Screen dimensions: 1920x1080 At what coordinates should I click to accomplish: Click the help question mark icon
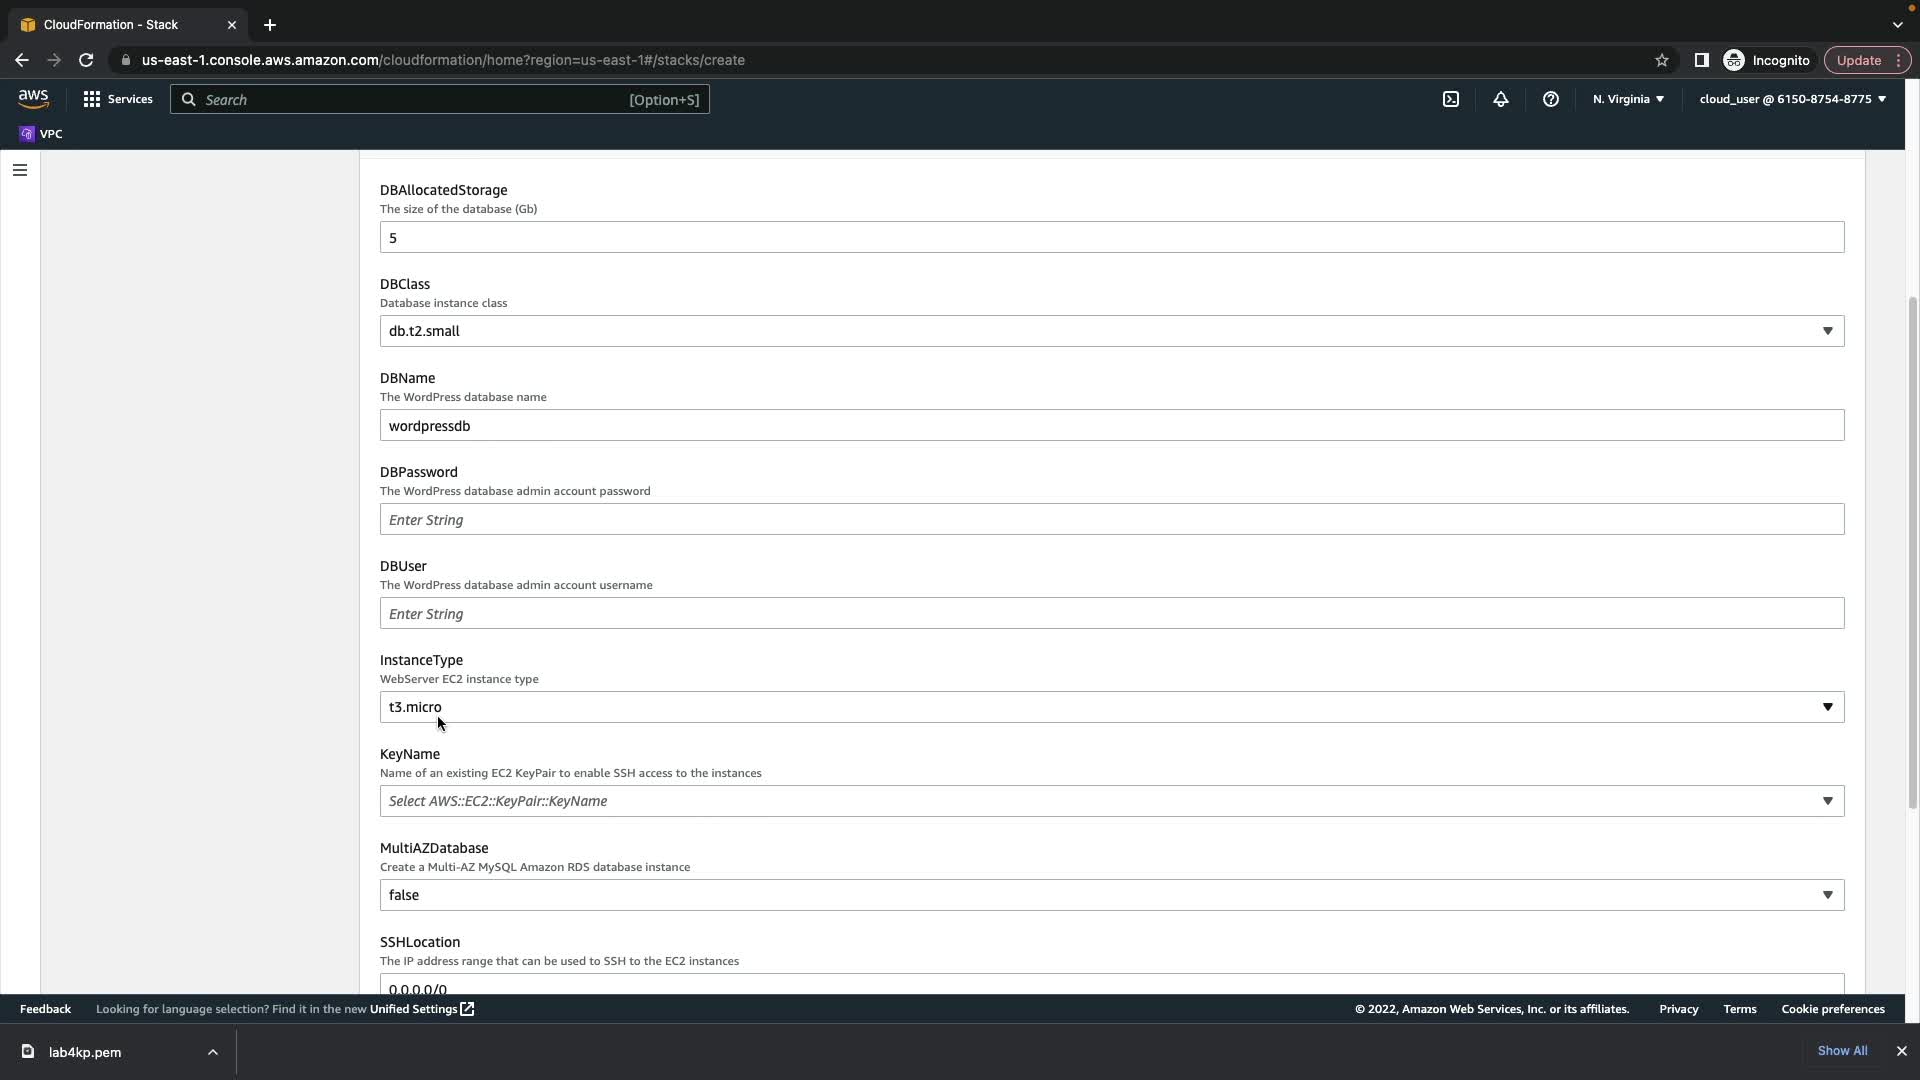[1550, 99]
